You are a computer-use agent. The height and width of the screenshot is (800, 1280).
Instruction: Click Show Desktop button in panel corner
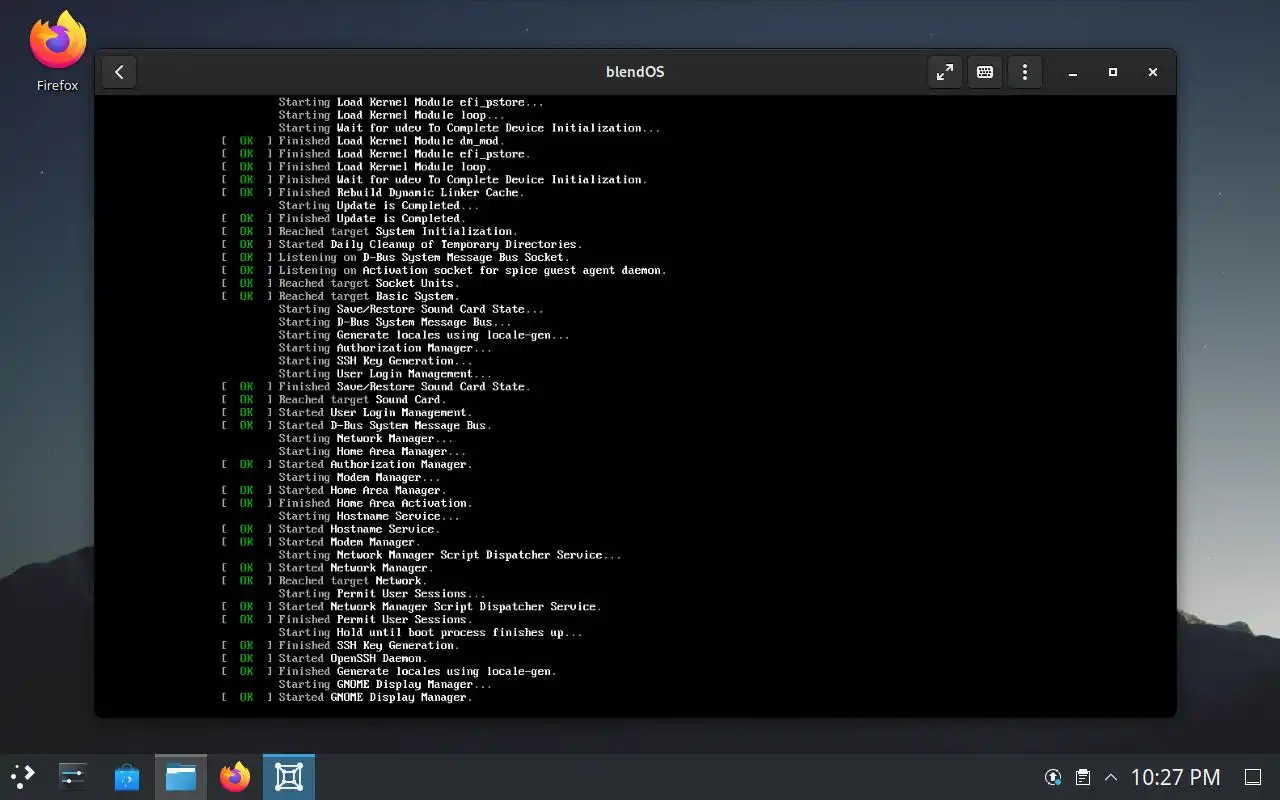[x=1252, y=777]
